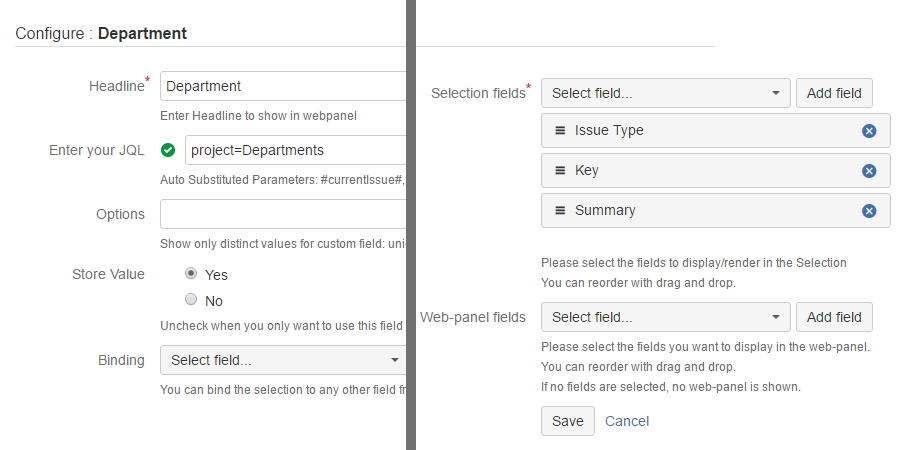Click drag handle for Summary row

pos(560,211)
